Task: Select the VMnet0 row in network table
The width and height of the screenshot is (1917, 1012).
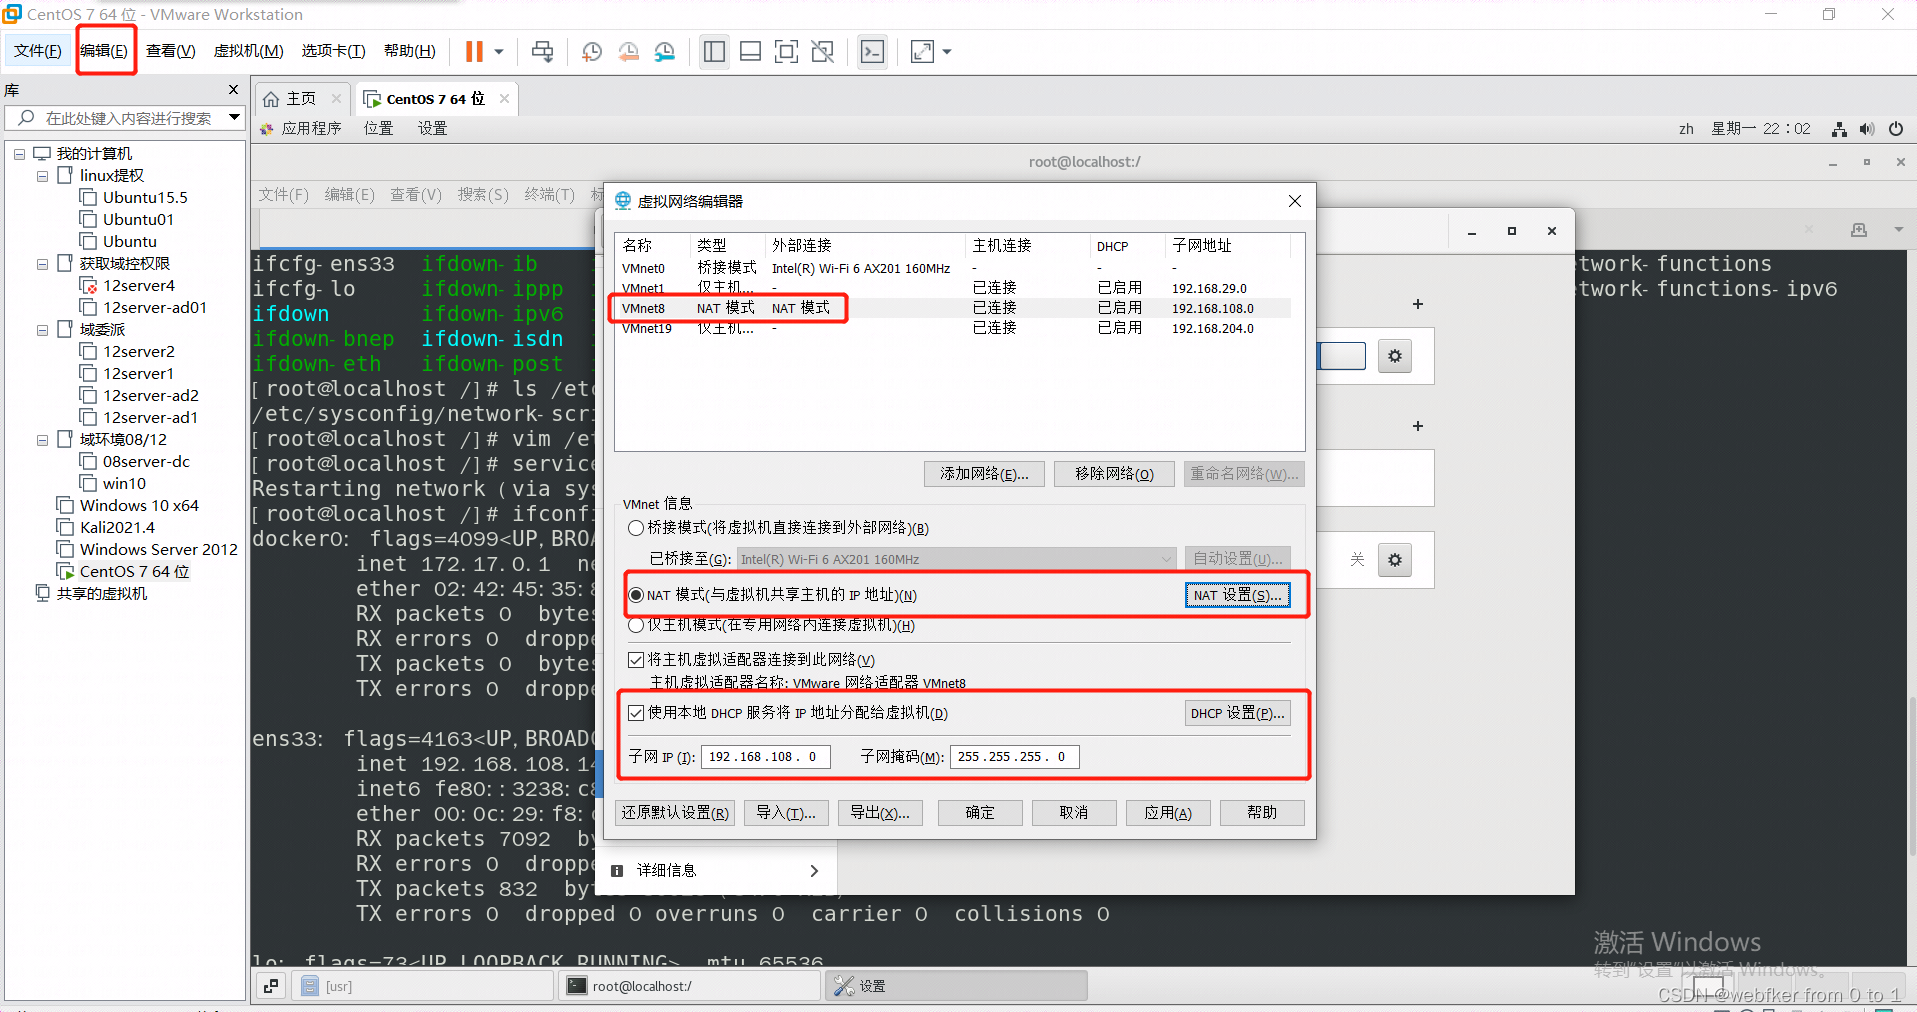Action: point(955,268)
